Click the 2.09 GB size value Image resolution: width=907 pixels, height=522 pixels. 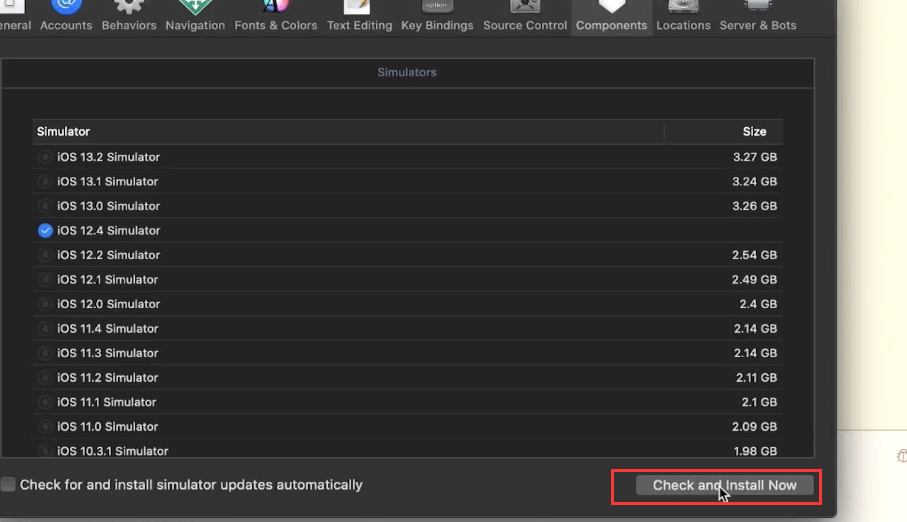tap(754, 427)
